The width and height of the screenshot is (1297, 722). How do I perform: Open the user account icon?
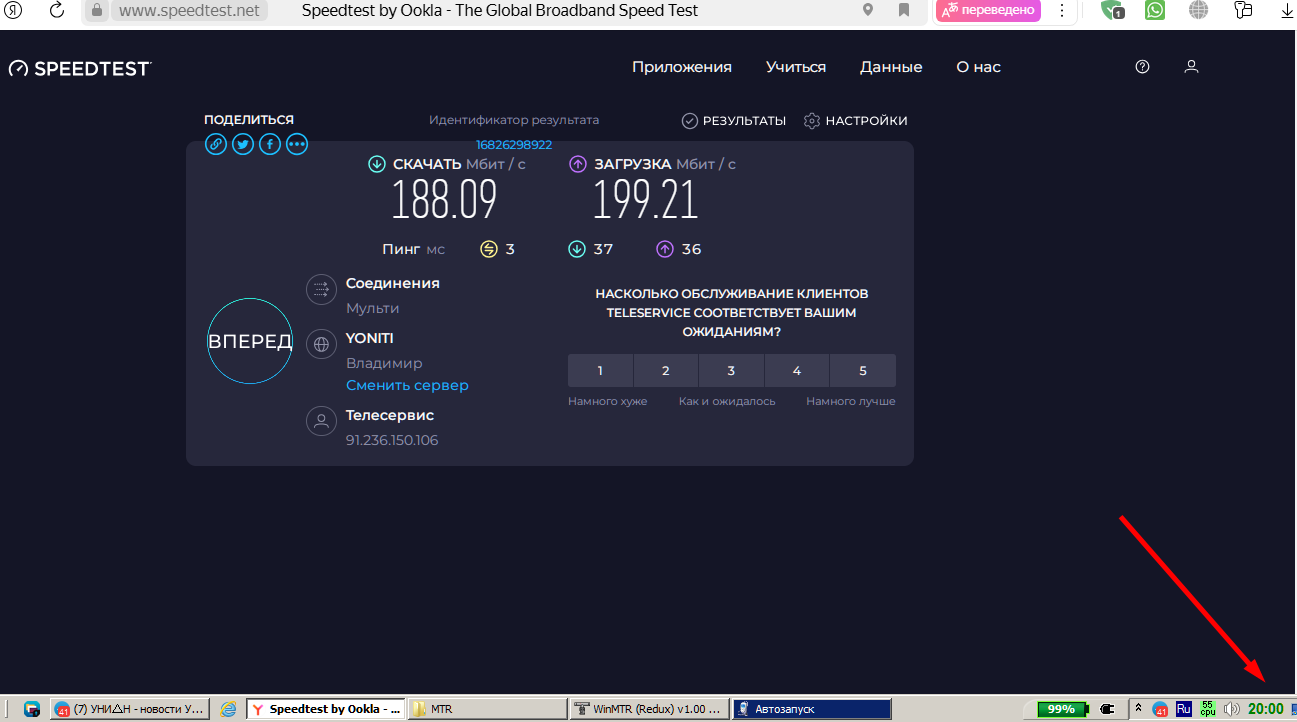[1191, 67]
